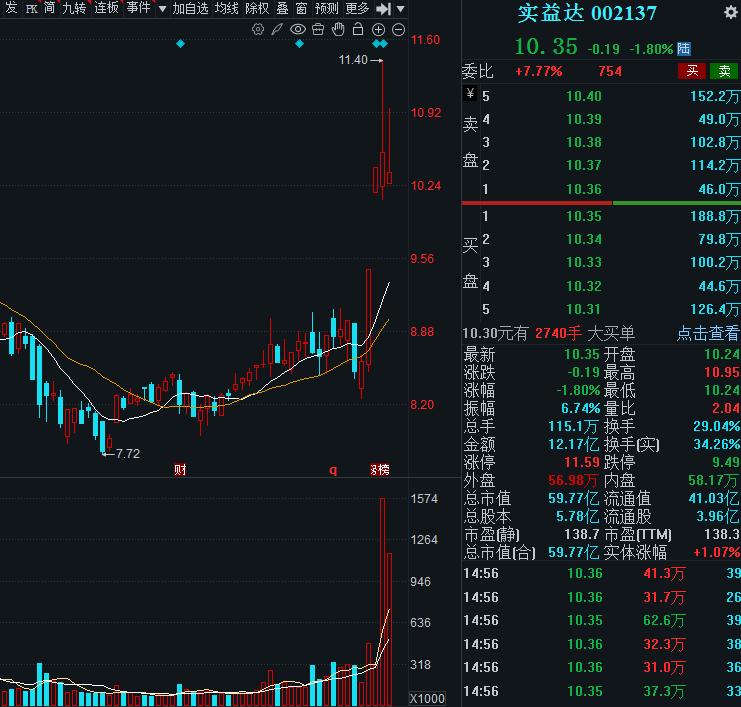Toggle 除权 ex-rights adjustment
The image size is (741, 707).
click(x=257, y=8)
